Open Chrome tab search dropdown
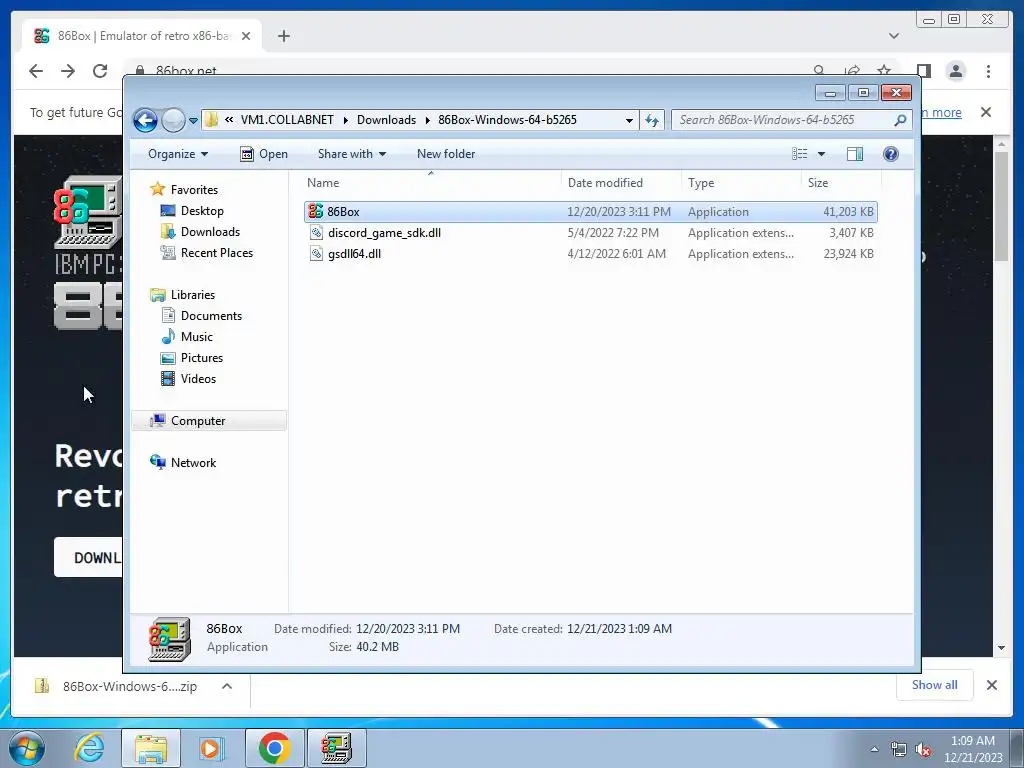Image resolution: width=1024 pixels, height=768 pixels. 893,36
